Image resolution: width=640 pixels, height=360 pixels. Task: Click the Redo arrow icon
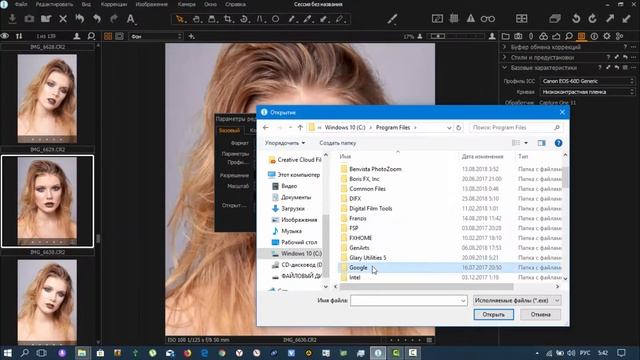pos(114,19)
